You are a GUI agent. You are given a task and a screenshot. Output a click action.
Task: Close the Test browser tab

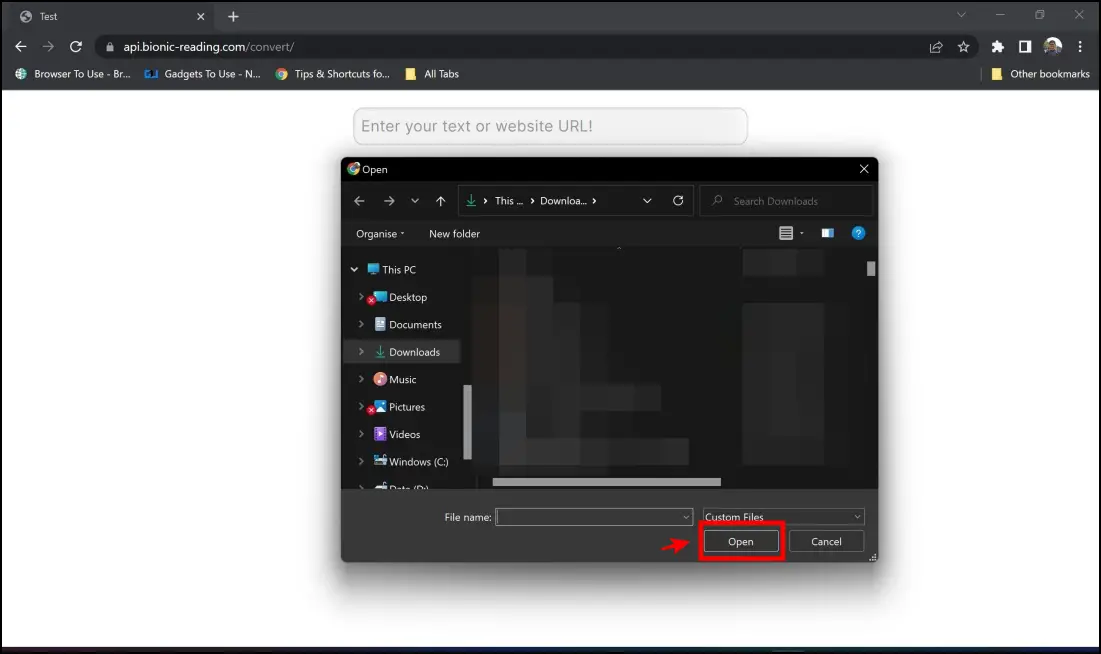[201, 16]
